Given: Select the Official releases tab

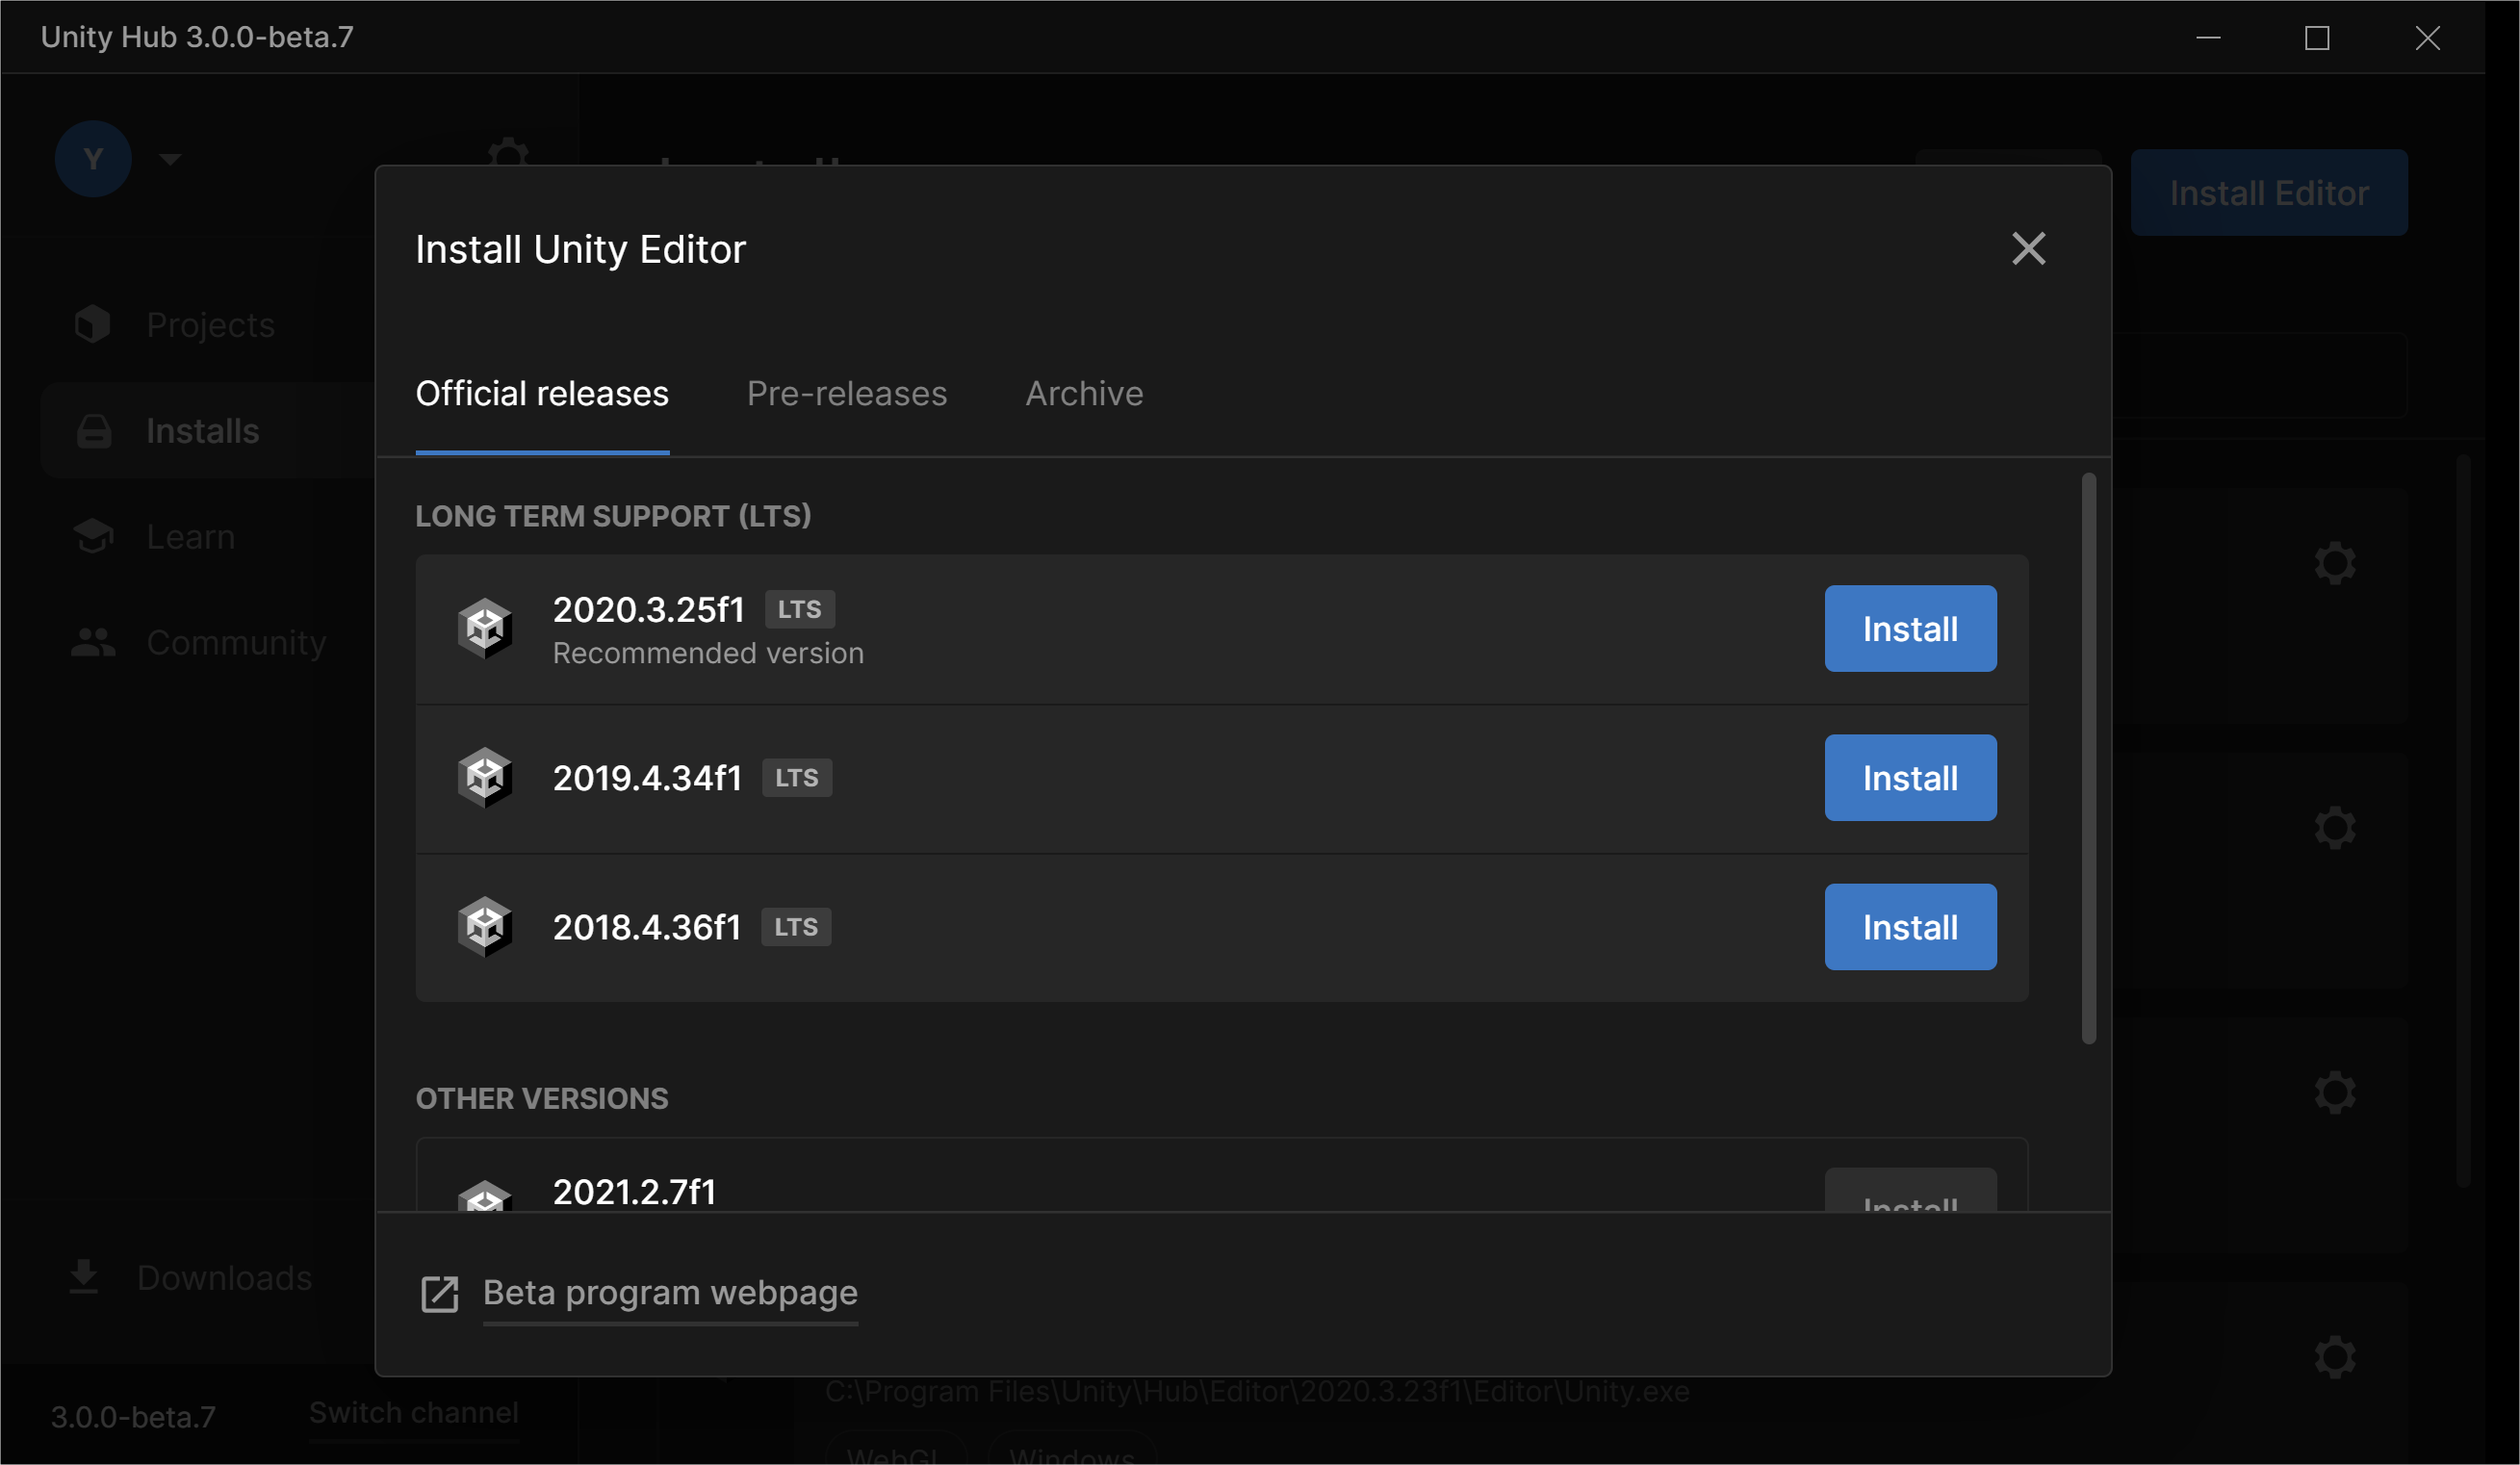Looking at the screenshot, I should [x=542, y=393].
